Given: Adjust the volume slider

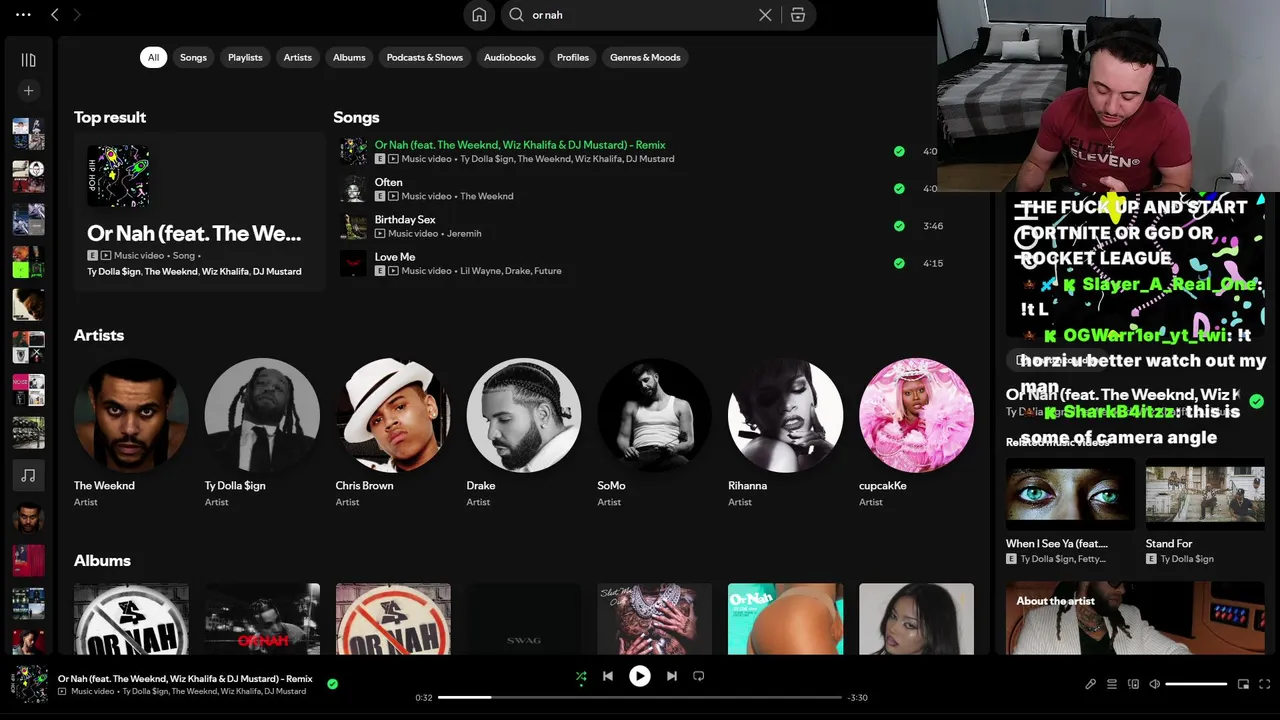Looking at the screenshot, I should tap(1196, 684).
